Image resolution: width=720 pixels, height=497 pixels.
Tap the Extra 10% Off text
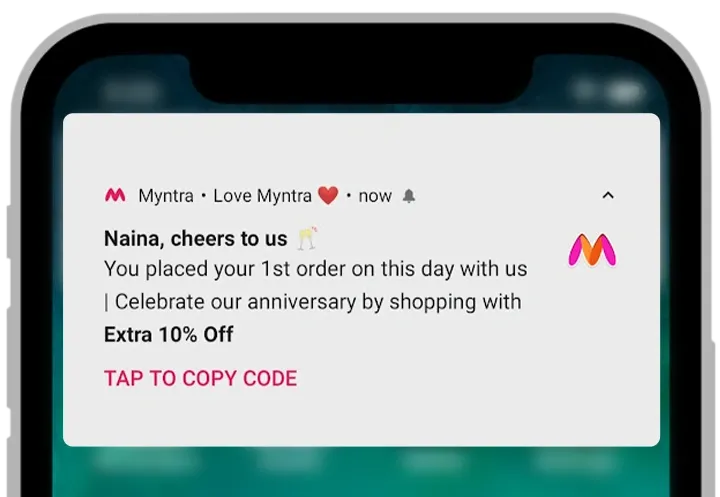169,334
